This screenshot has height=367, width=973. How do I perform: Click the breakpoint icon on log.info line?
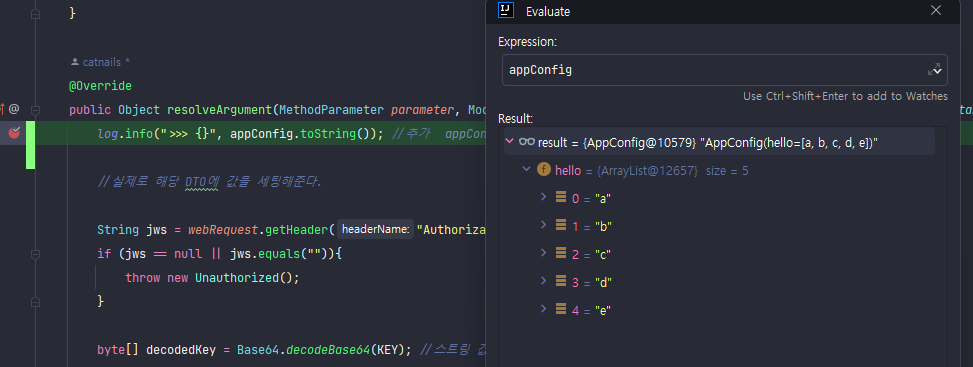tap(14, 132)
